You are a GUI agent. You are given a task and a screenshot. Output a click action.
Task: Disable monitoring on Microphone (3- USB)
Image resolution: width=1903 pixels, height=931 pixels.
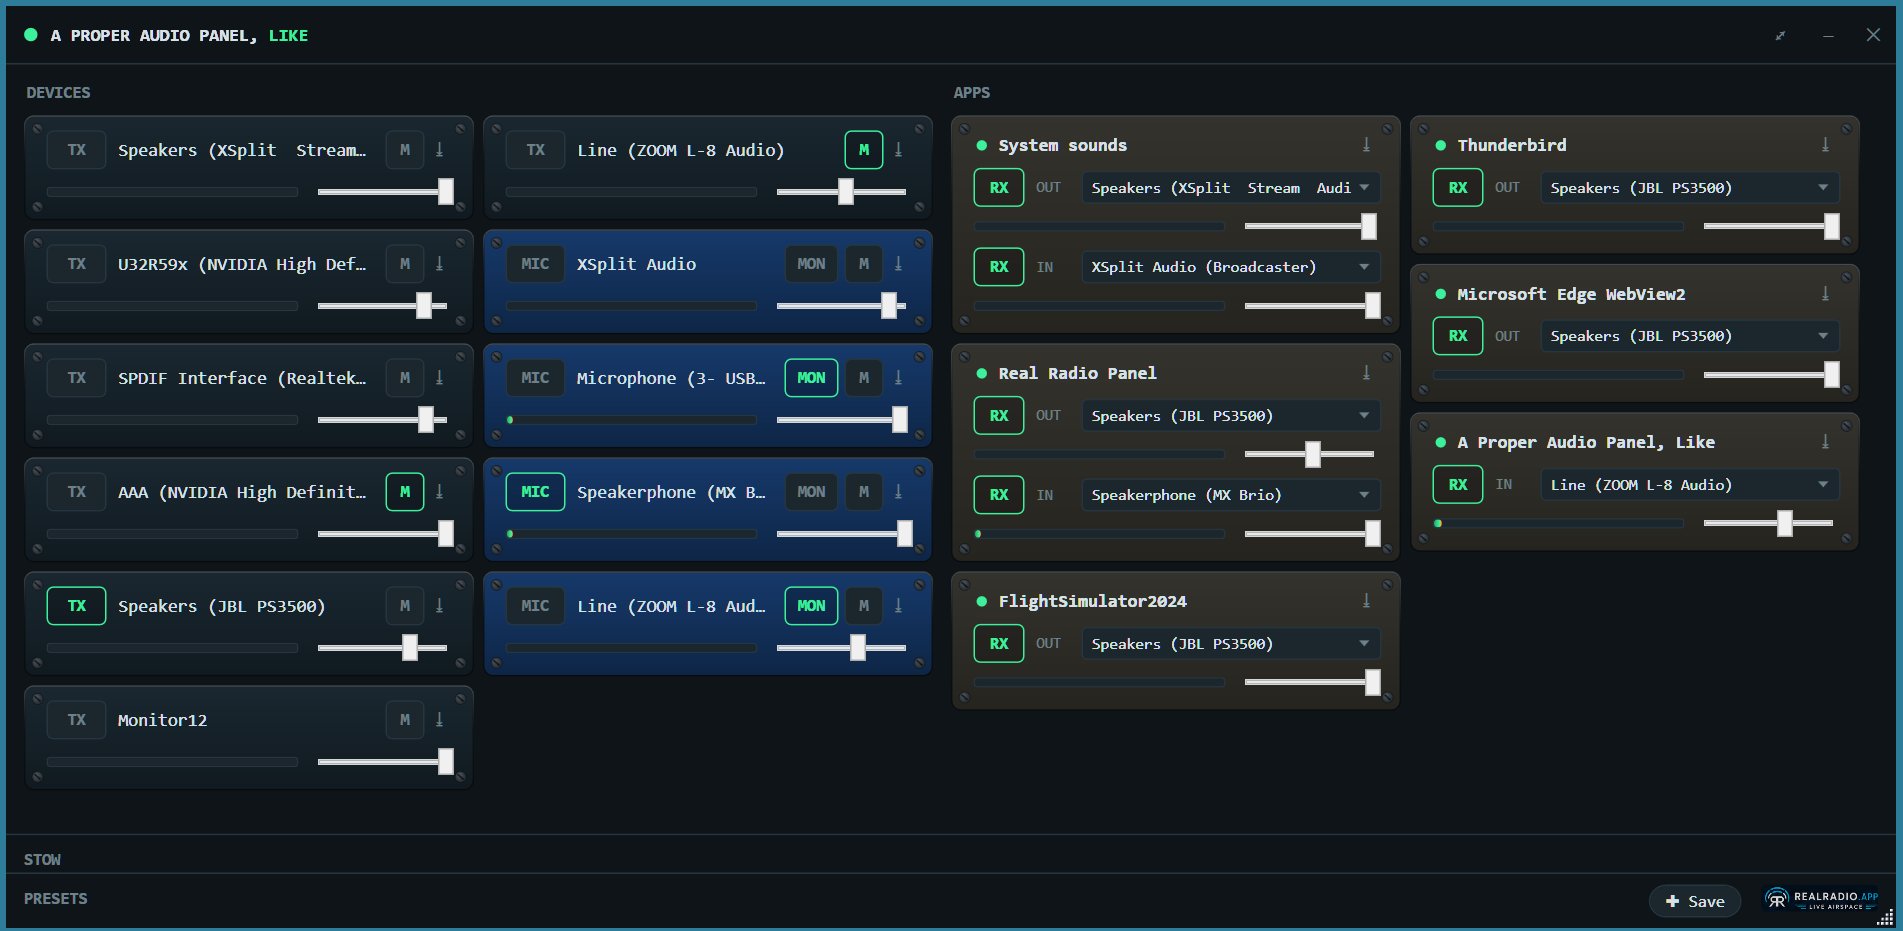[x=811, y=378]
